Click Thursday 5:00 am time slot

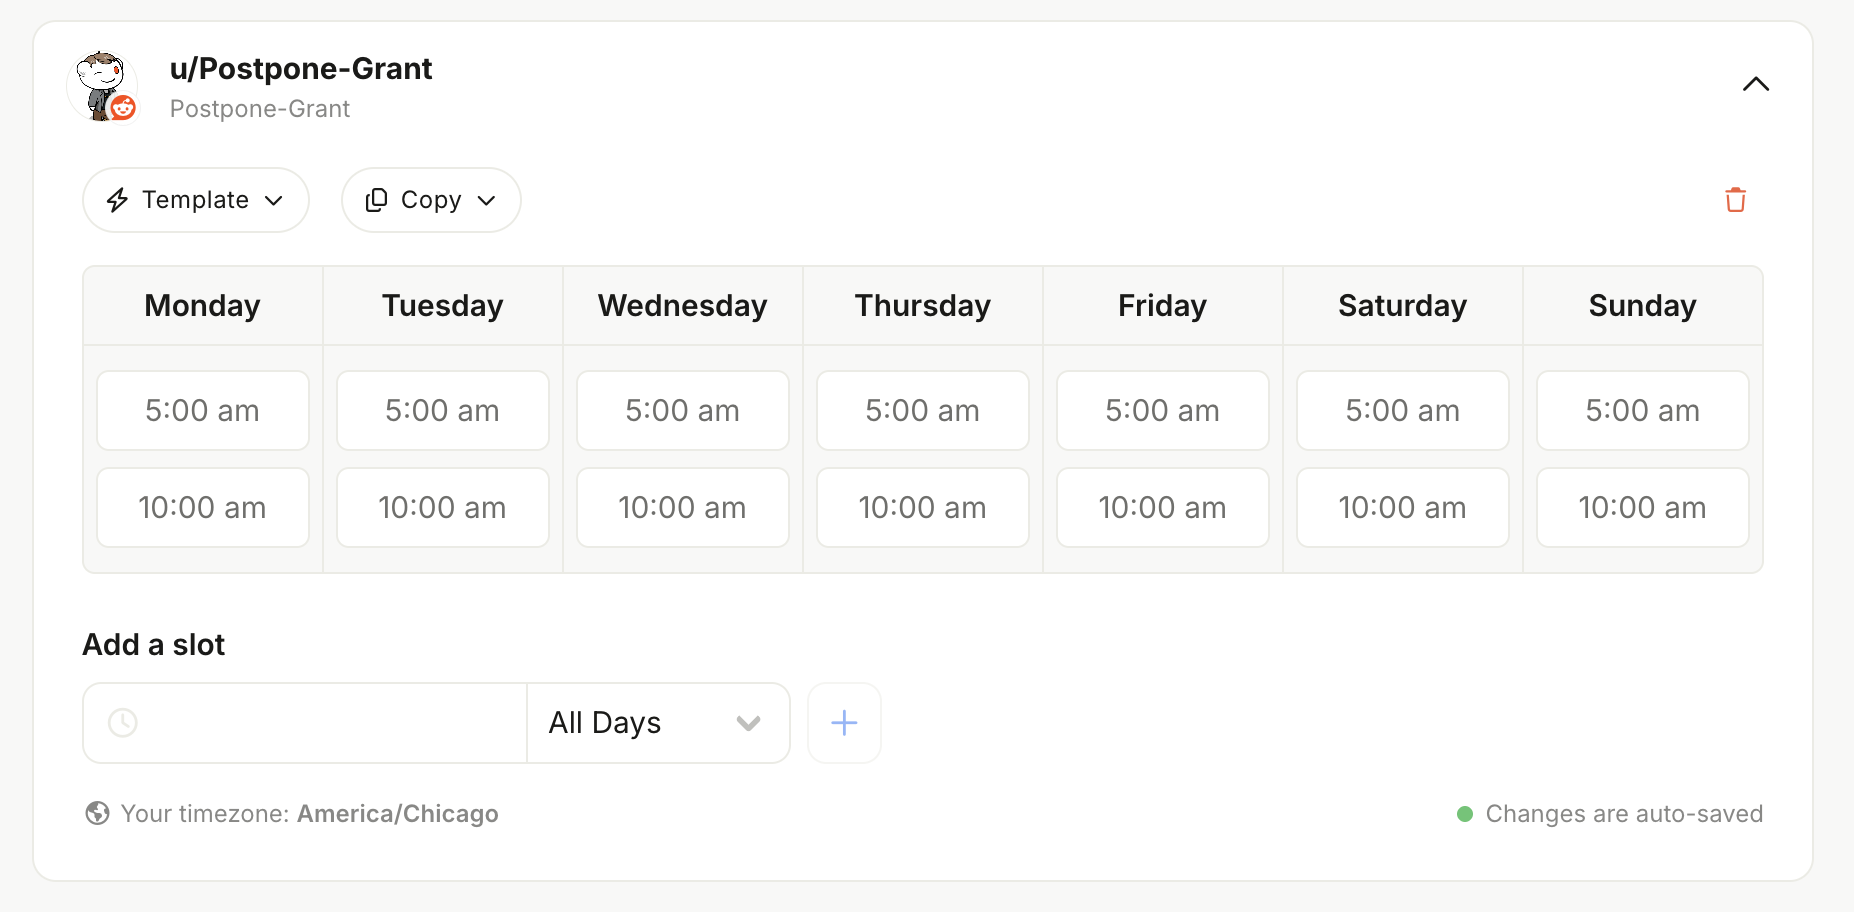click(923, 411)
